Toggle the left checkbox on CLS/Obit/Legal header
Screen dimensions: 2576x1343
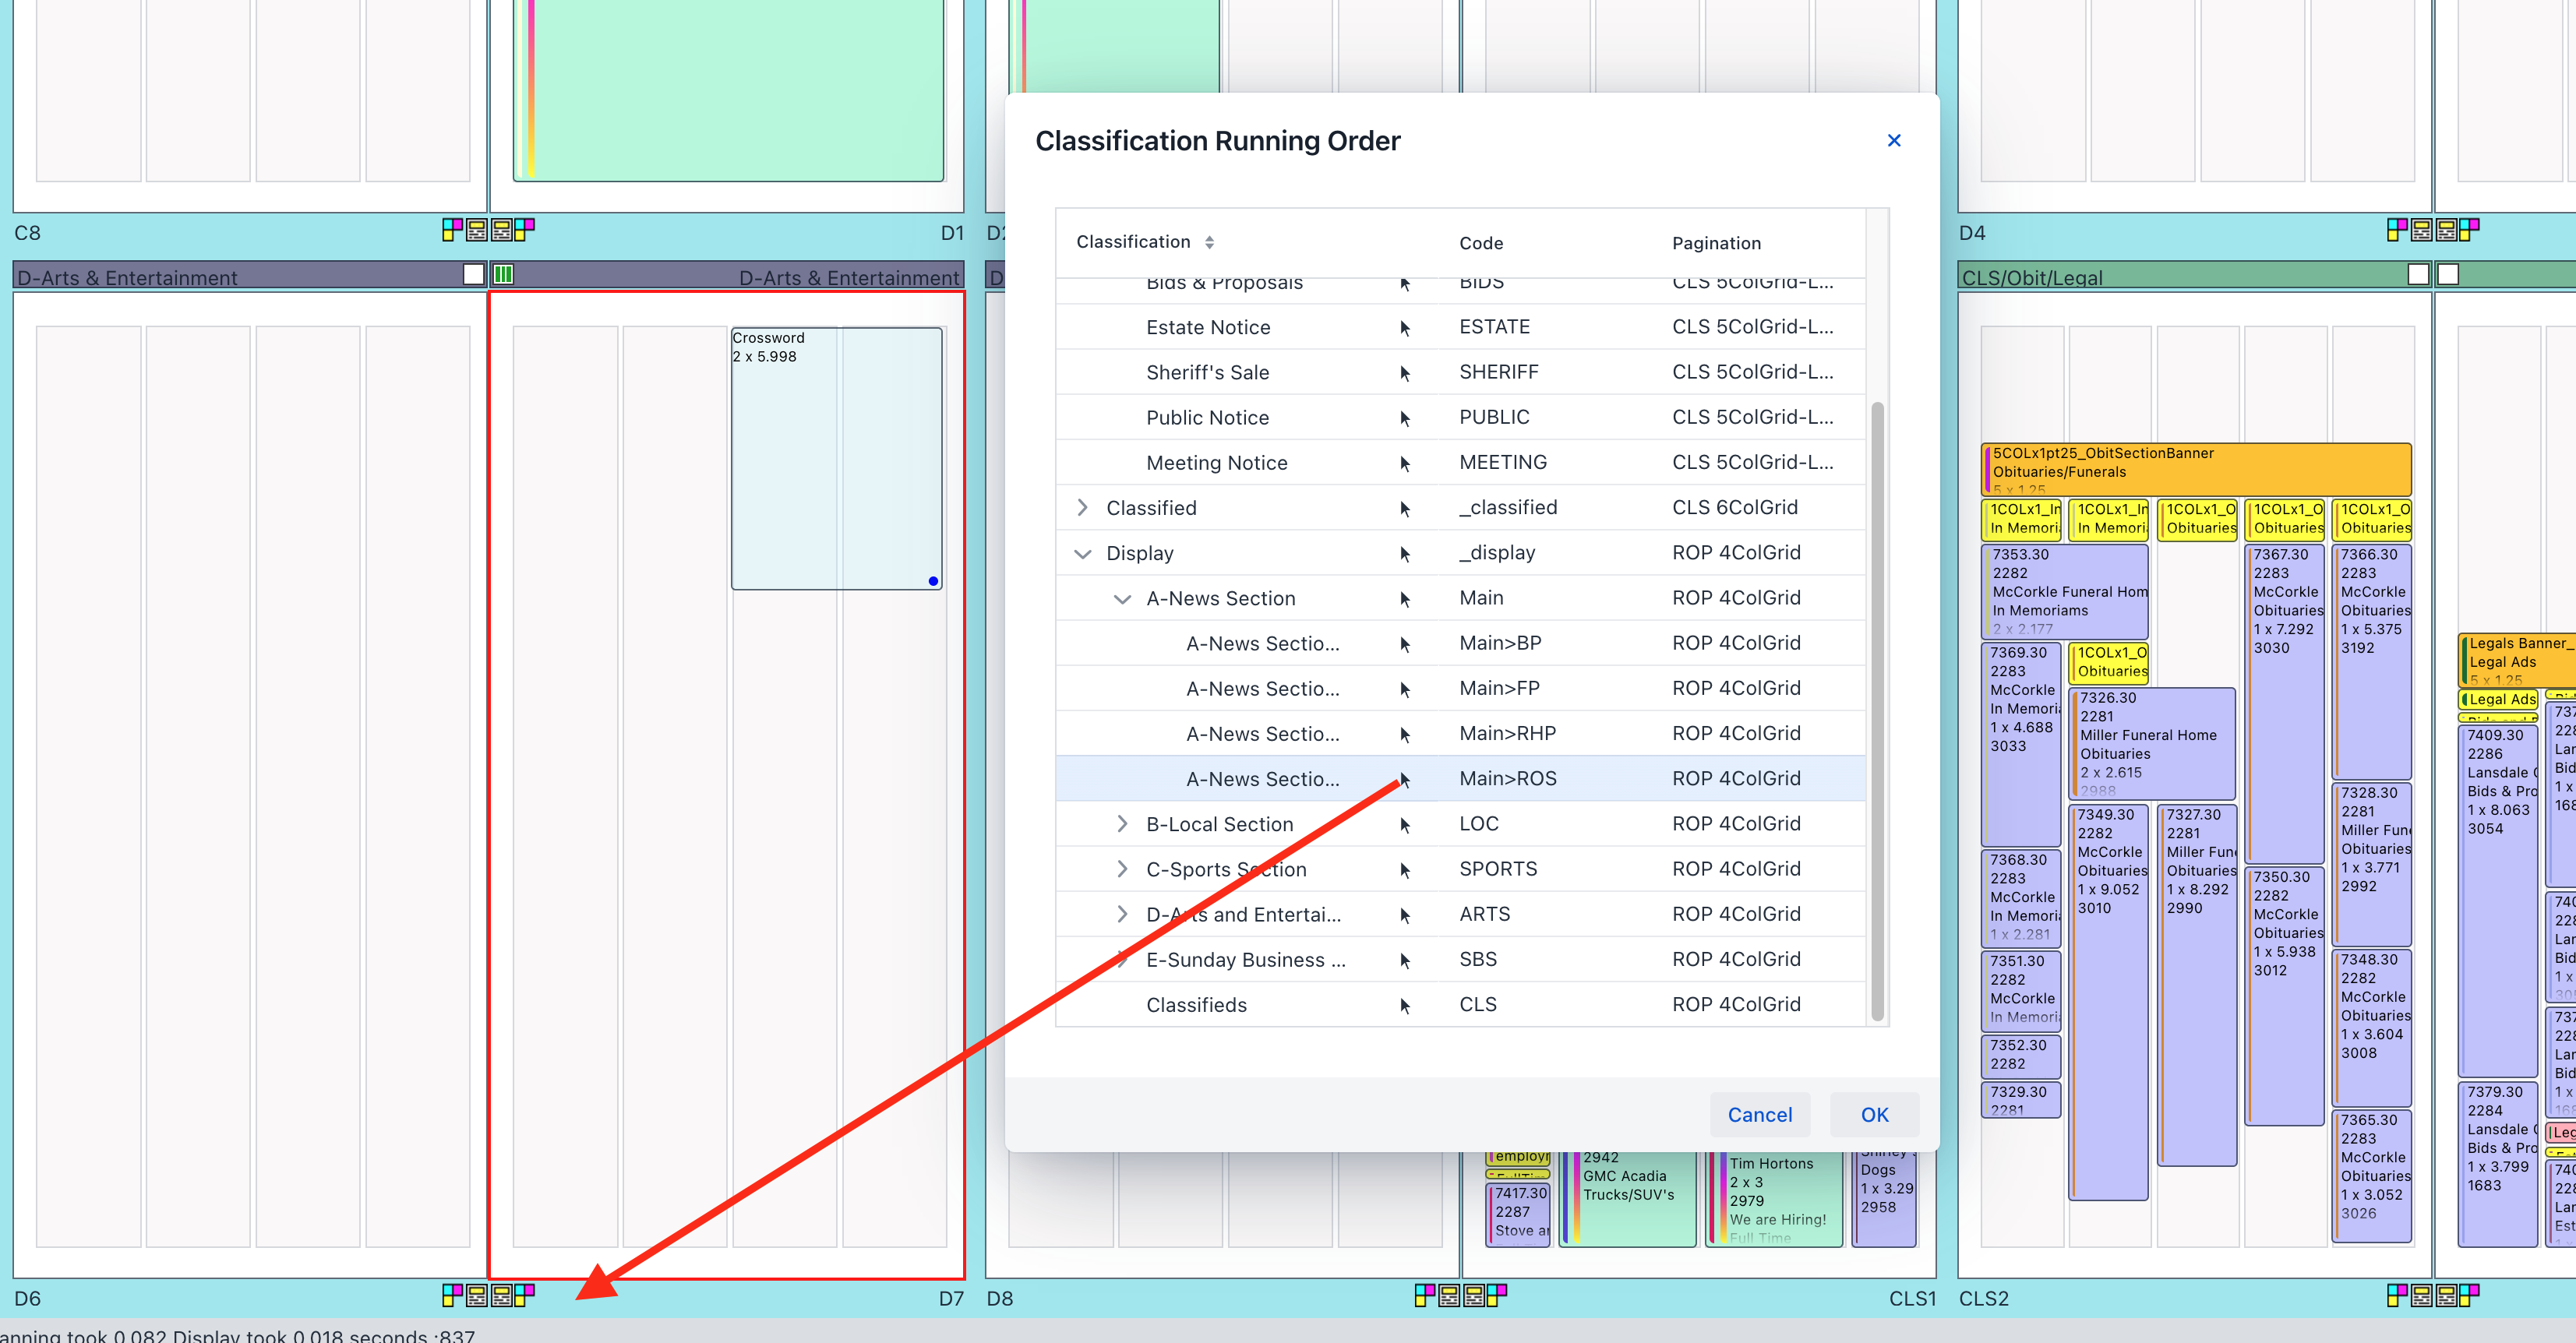2418,275
